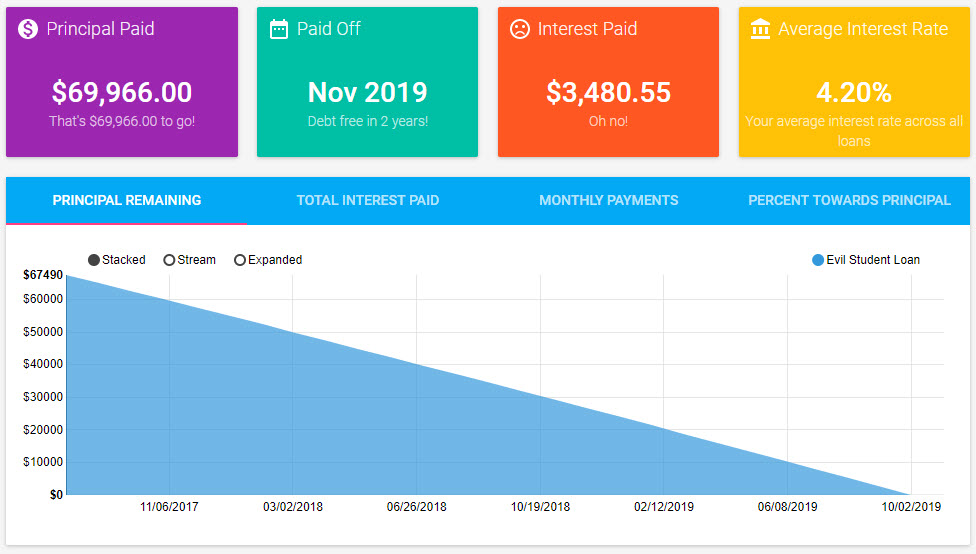Image resolution: width=976 pixels, height=554 pixels.
Task: Click the $69,966.00 principal paid amount
Action: tap(122, 92)
